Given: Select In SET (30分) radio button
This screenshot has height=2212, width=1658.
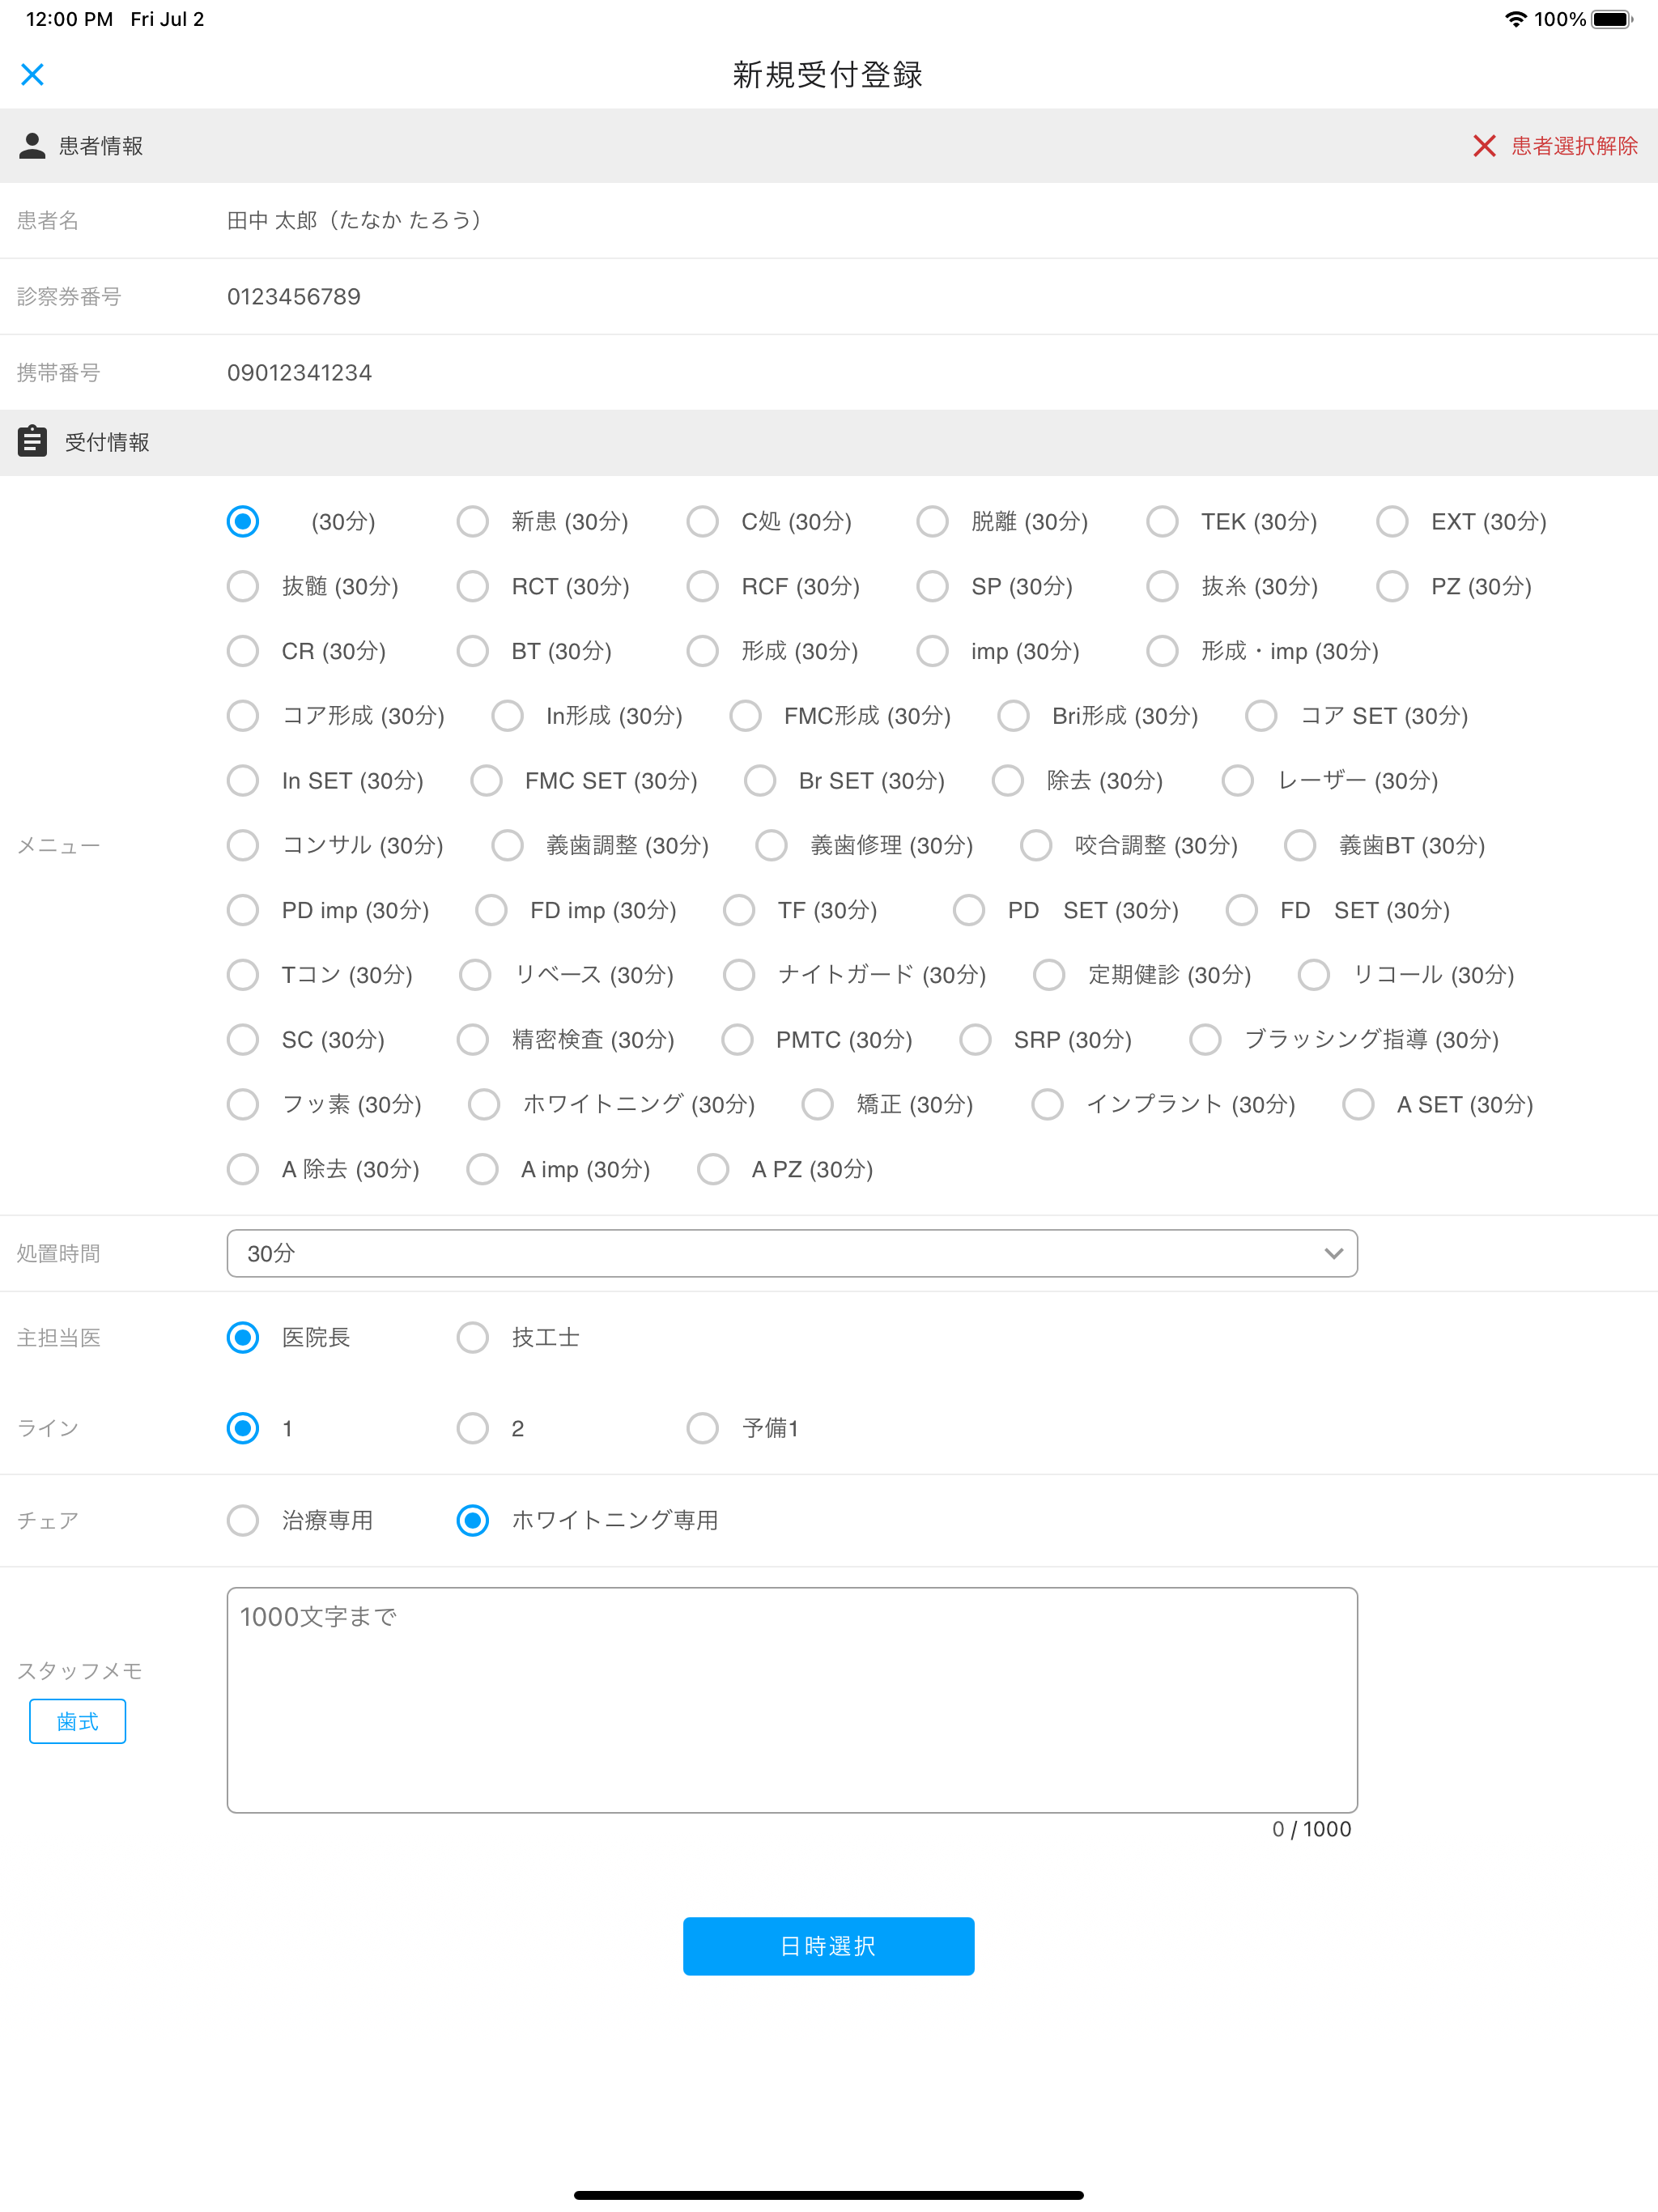Looking at the screenshot, I should (x=242, y=781).
